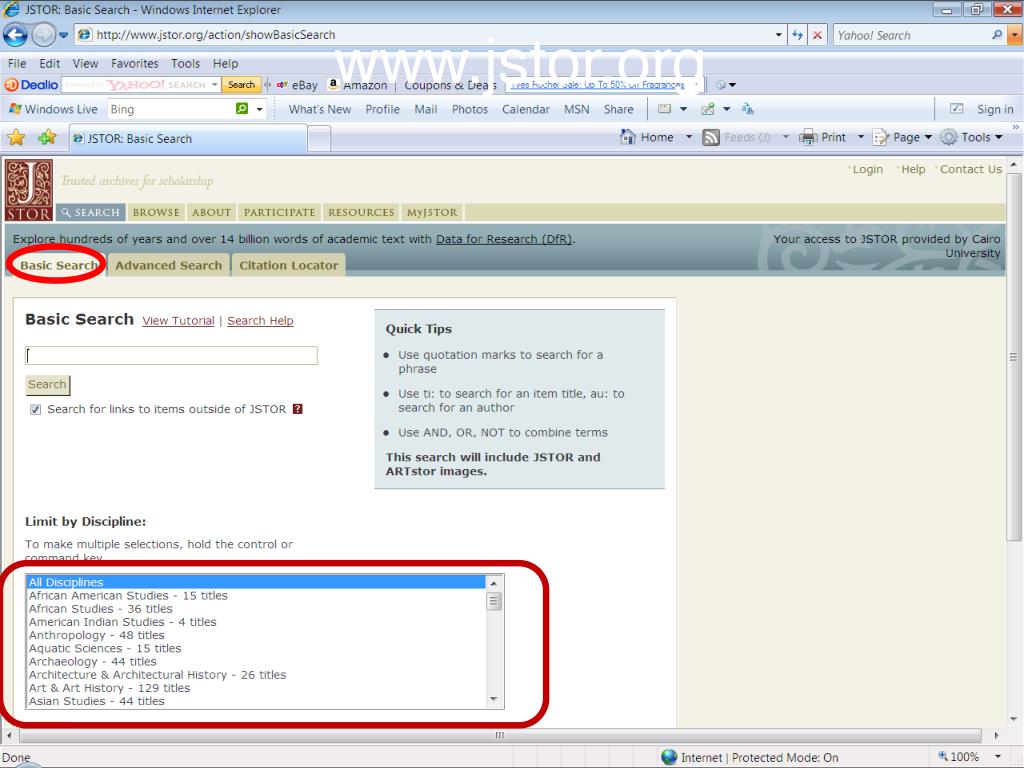Screen dimensions: 1024x768
Task: Toggle Search for links outside JSTOR checkbox
Action: click(35, 409)
